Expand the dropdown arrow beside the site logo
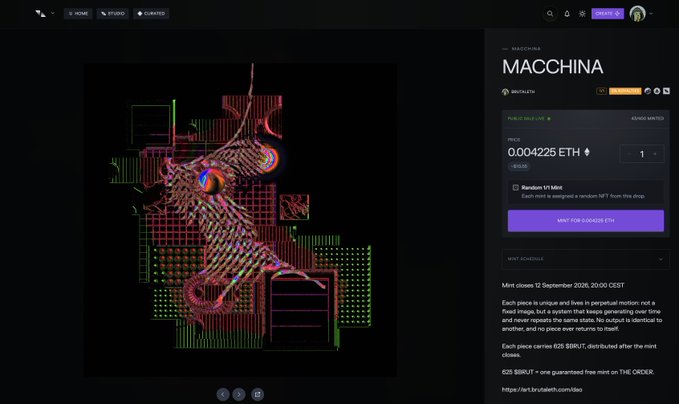Image resolution: width=679 pixels, height=404 pixels. (53, 13)
